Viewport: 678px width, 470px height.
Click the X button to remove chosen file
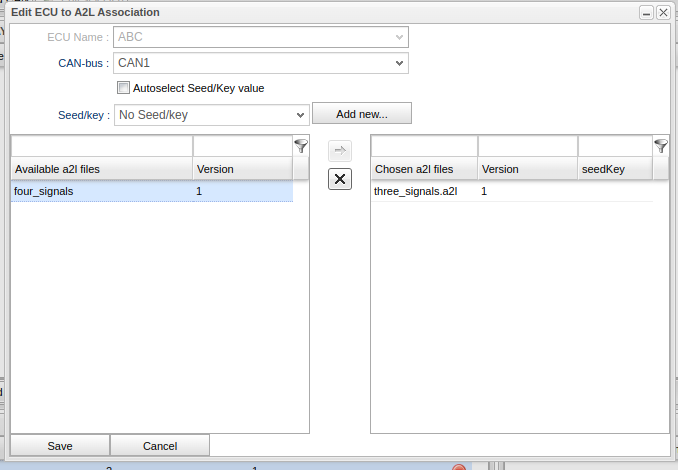(x=340, y=179)
